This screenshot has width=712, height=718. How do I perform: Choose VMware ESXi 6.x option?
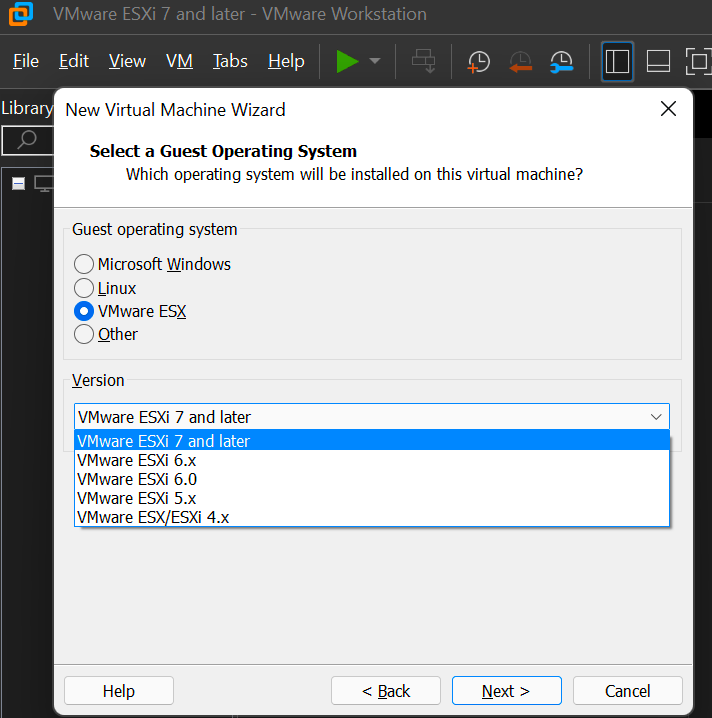372,460
